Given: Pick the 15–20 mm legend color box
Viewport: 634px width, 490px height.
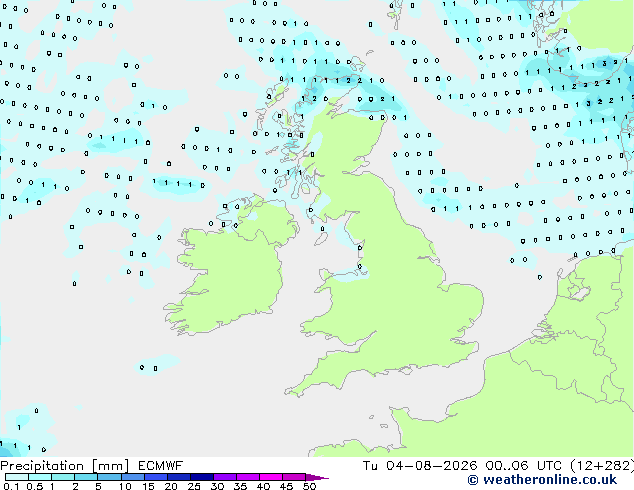Looking at the screenshot, I should coord(155,477).
